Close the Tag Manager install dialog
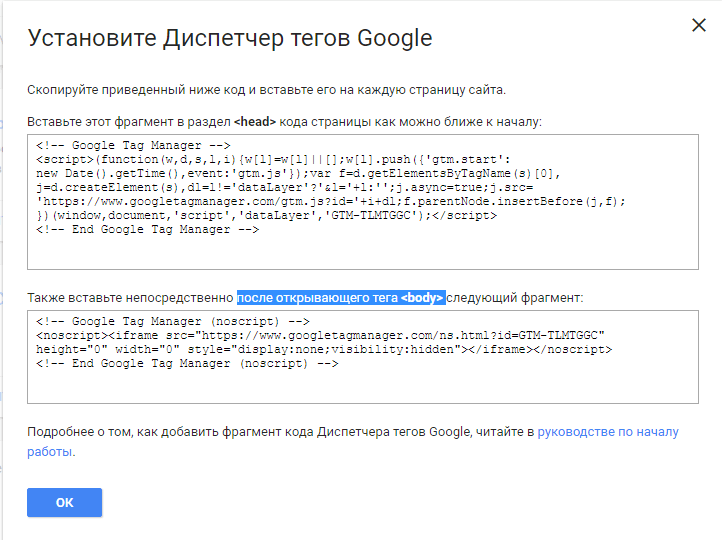722x540 pixels. (x=699, y=25)
